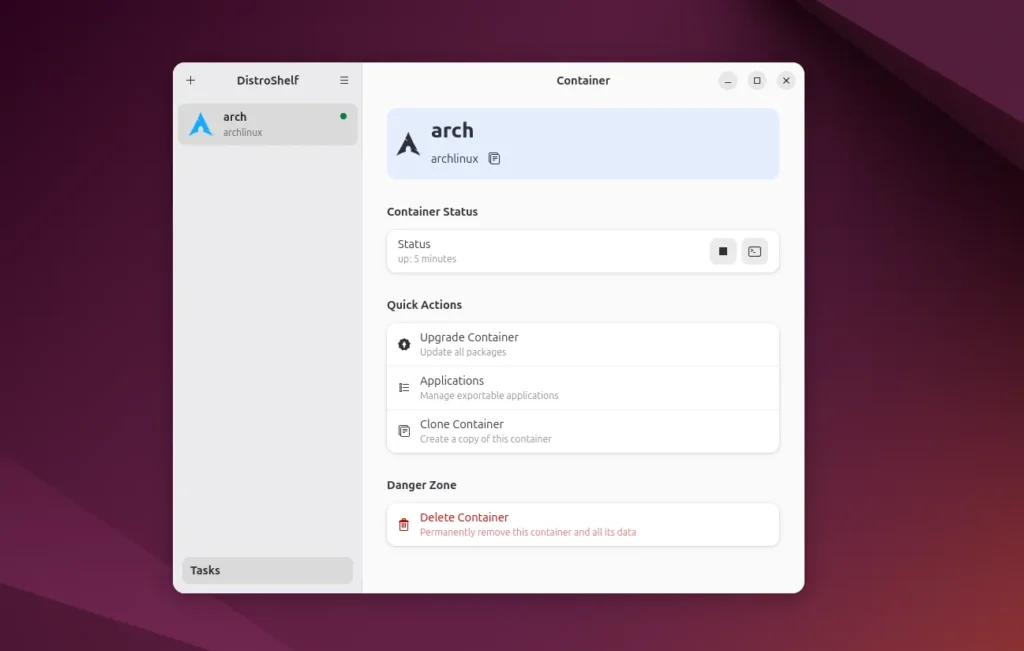
Task: Open the DistroShelf hamburger menu
Action: pos(344,80)
